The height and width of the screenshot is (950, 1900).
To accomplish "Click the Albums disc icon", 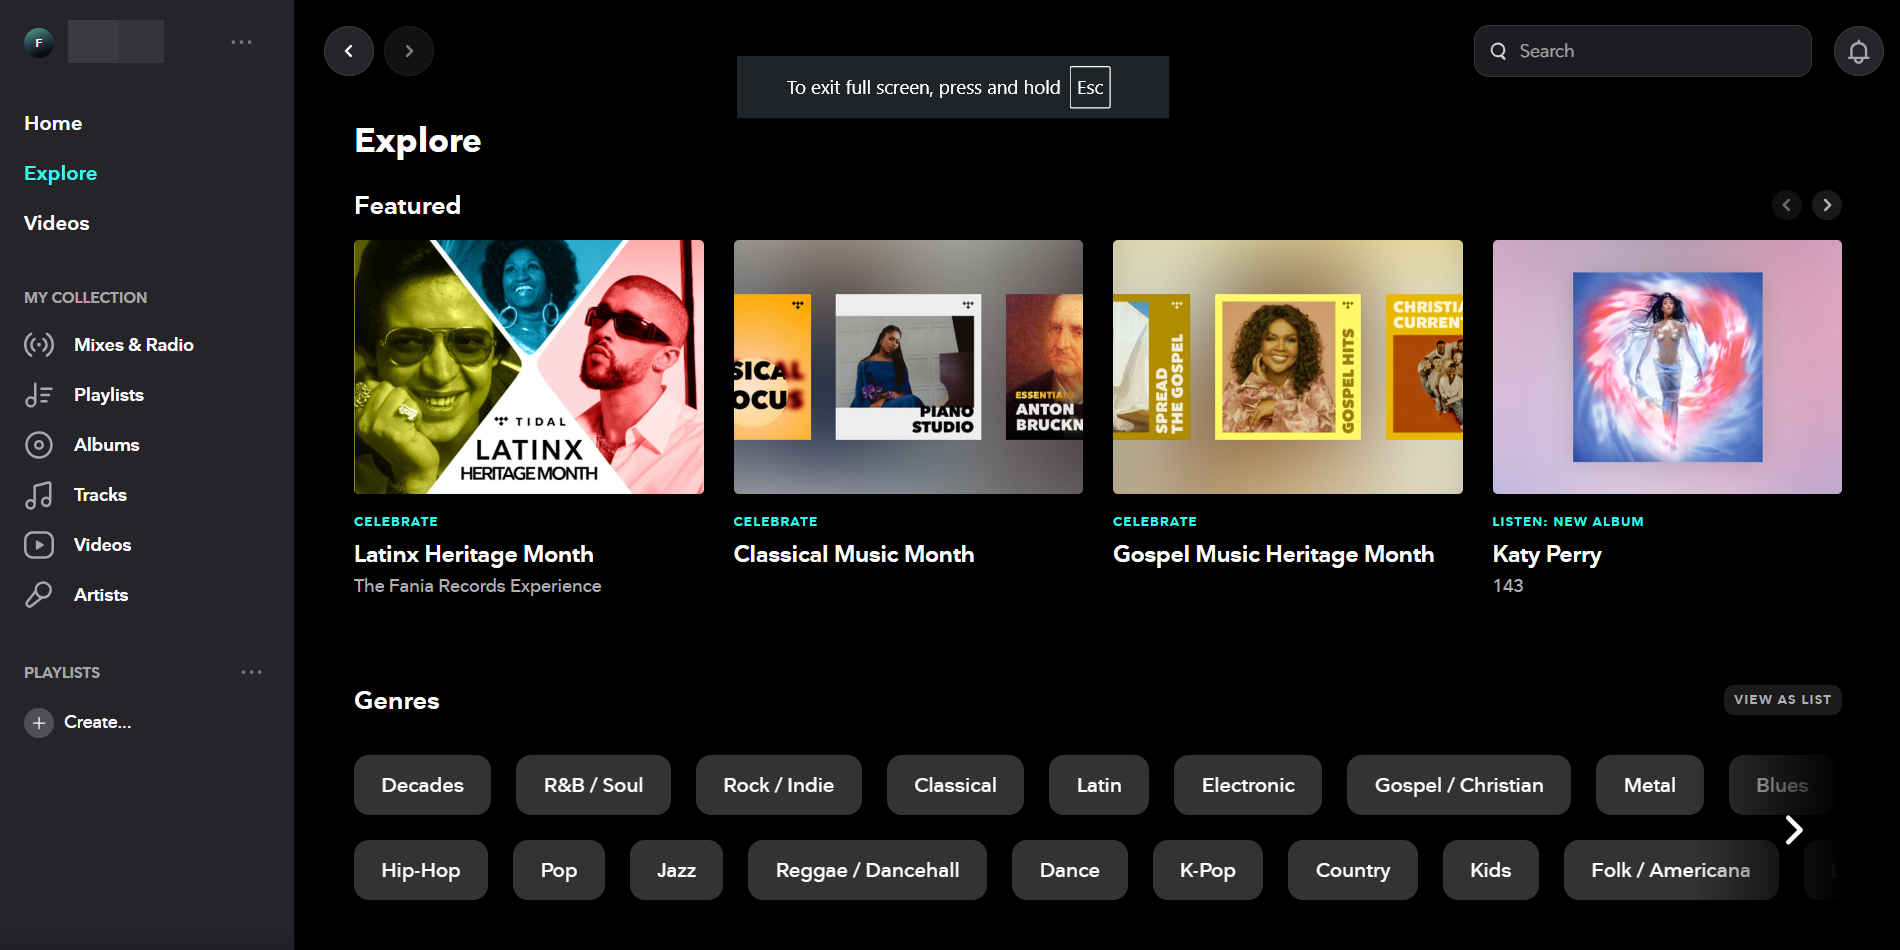I will [39, 445].
